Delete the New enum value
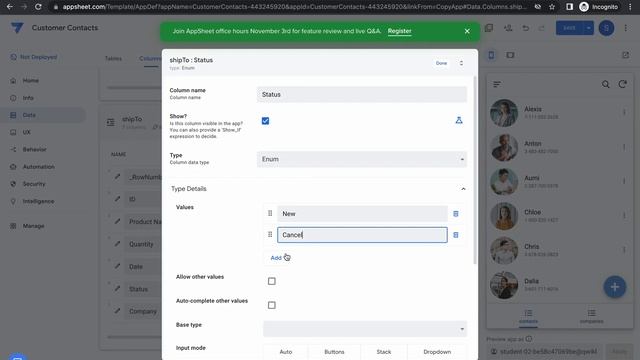Viewport: 640px width, 360px height. tap(456, 214)
